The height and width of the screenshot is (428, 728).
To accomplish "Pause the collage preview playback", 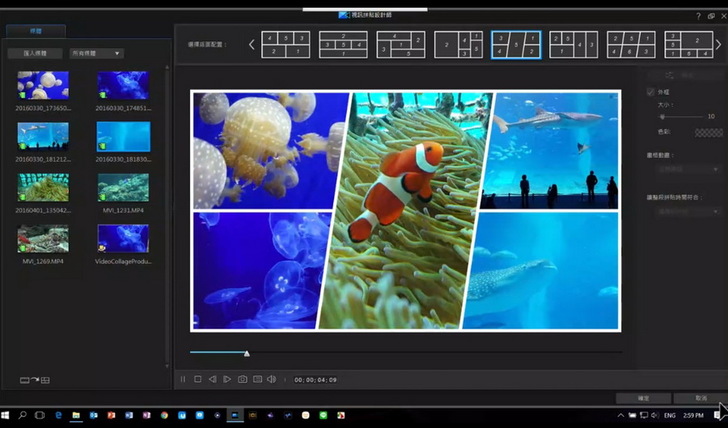I will click(183, 379).
